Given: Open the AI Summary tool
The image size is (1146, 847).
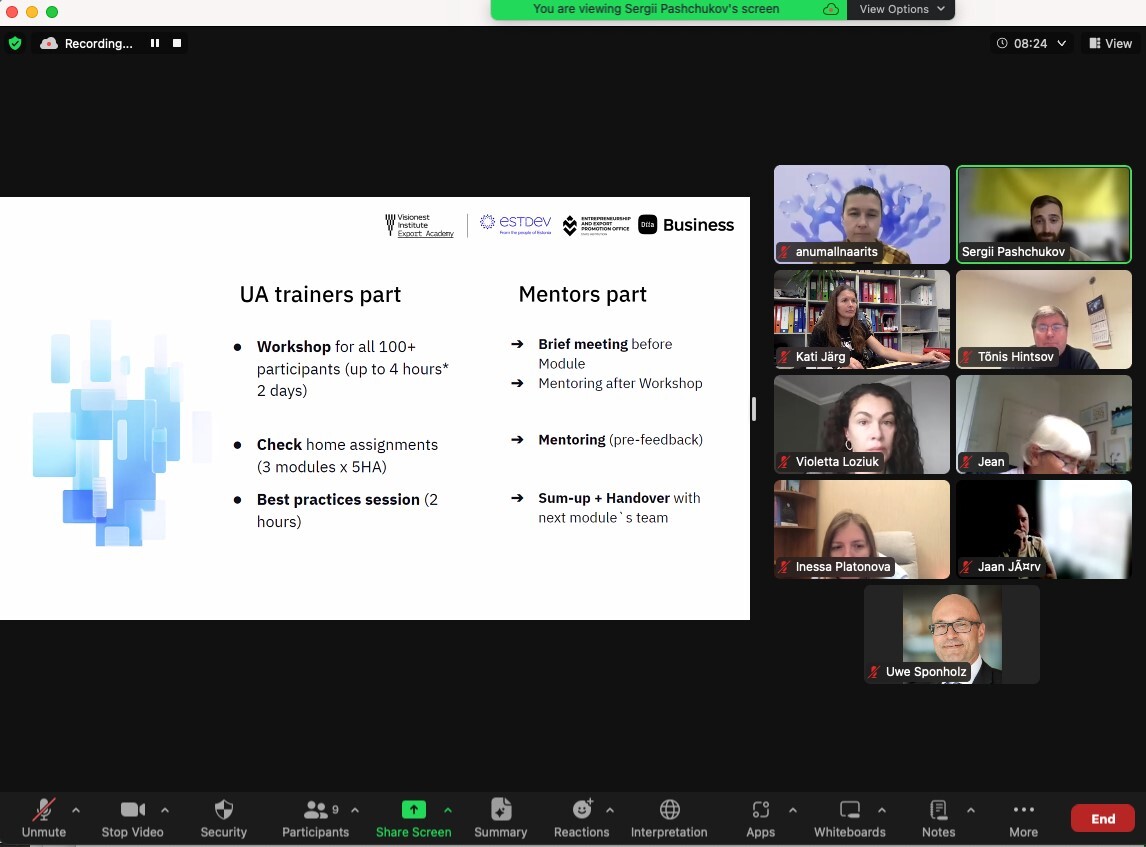Looking at the screenshot, I should (500, 818).
